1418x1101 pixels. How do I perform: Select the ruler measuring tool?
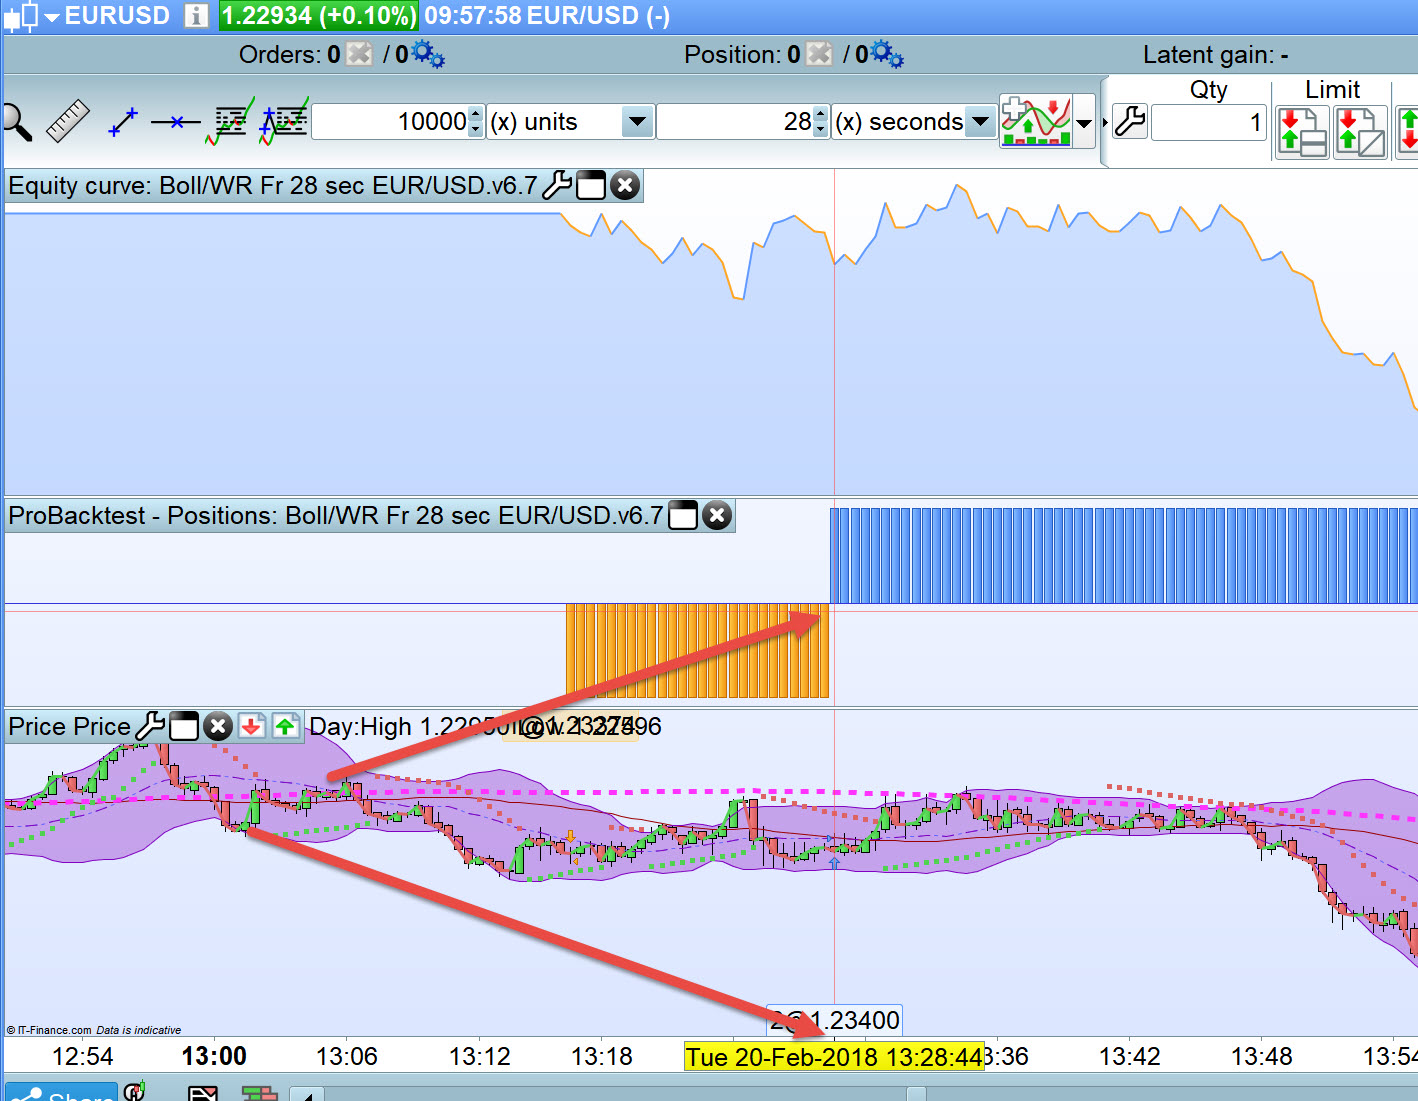(68, 122)
